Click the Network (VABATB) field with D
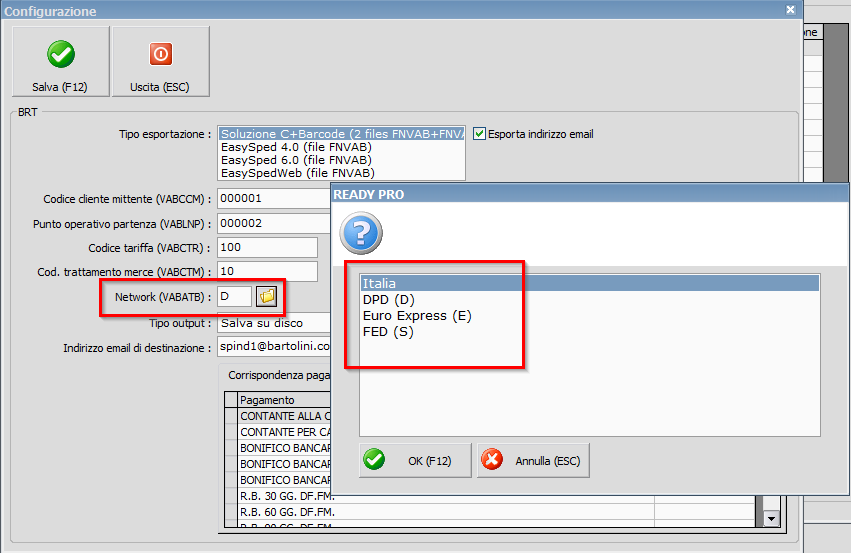 click(x=234, y=296)
